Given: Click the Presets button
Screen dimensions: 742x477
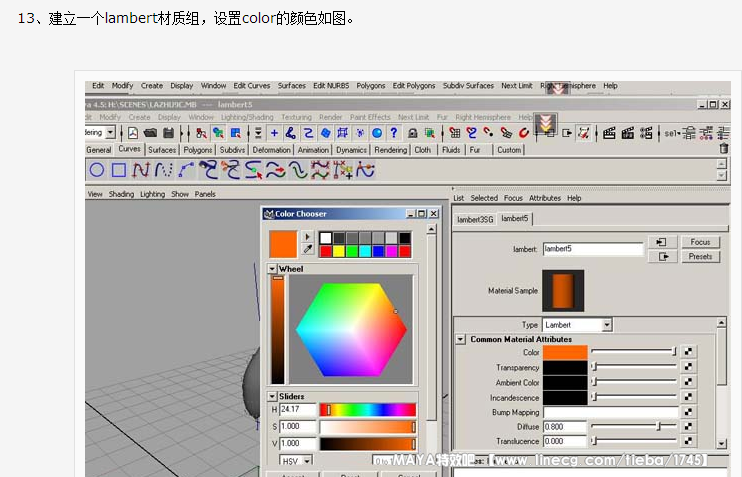Looking at the screenshot, I should tap(700, 257).
